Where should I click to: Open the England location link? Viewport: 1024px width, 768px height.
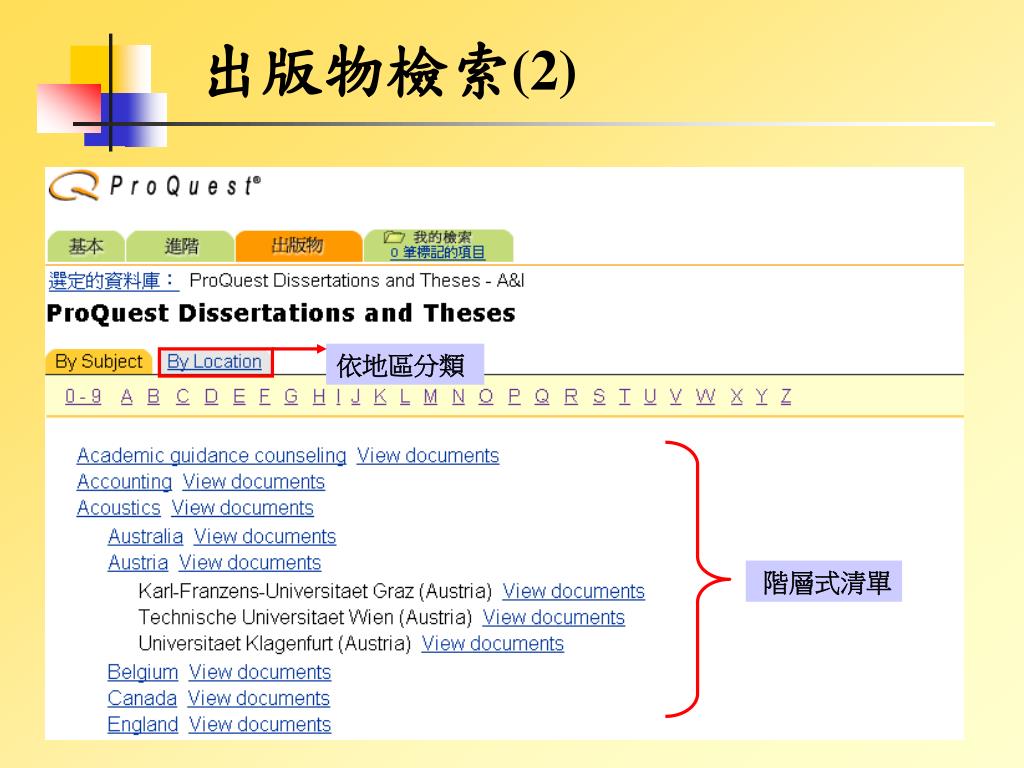click(142, 725)
